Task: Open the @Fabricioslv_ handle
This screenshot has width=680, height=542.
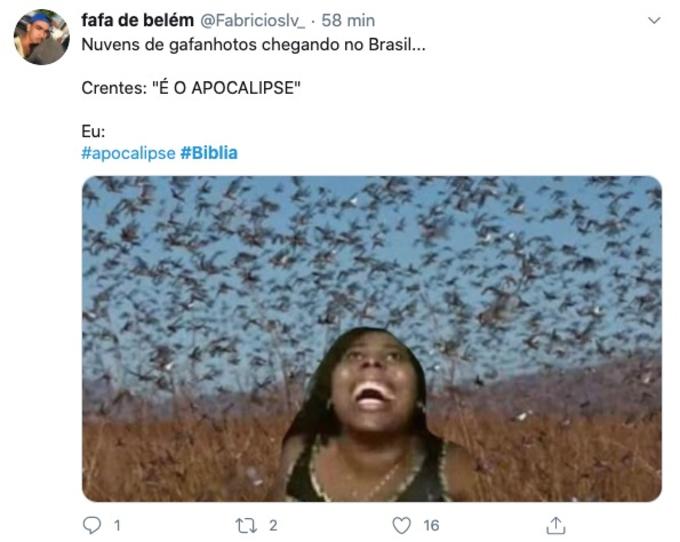Action: click(252, 20)
